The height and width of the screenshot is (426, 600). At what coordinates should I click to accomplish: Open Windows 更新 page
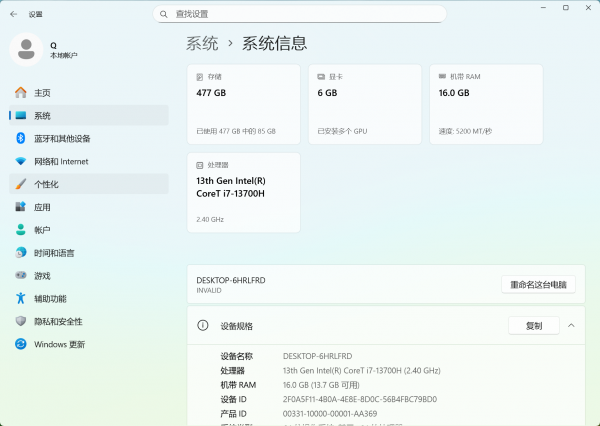tap(89, 344)
